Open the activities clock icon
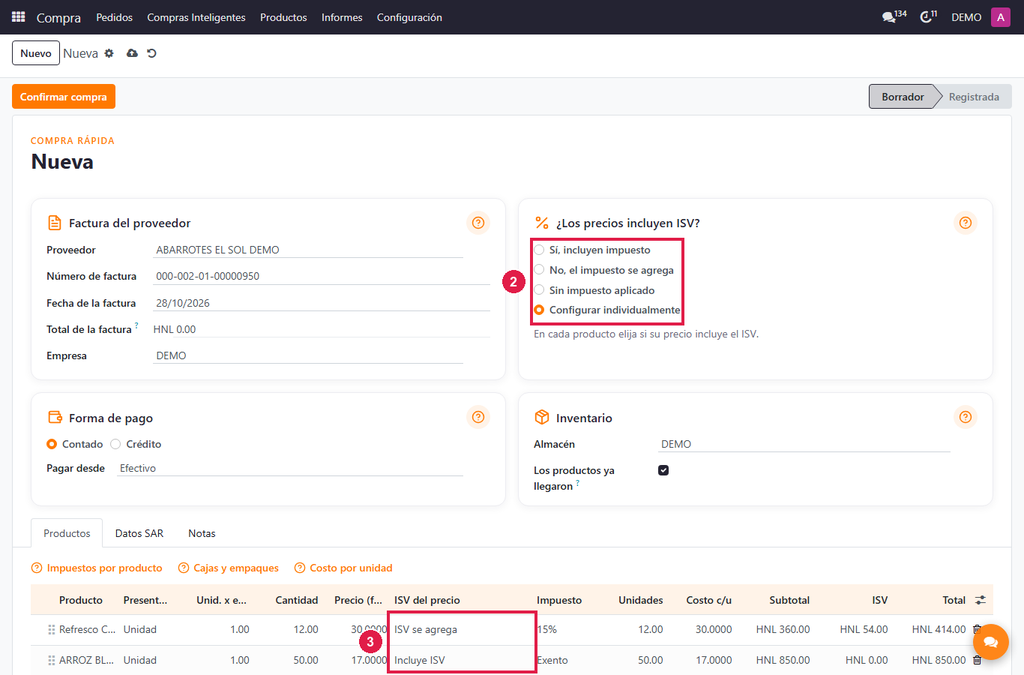Screen dimensions: 1024x675 tap(928, 17)
